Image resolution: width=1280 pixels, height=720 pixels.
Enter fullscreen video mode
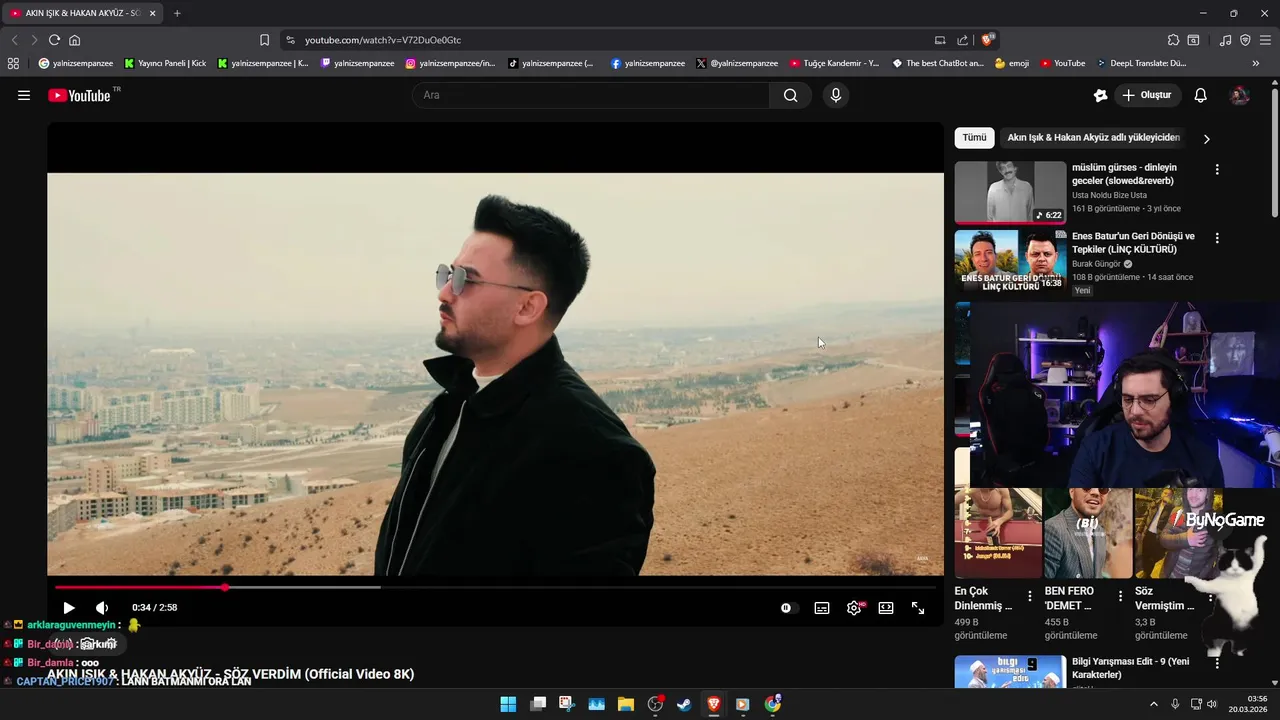pyautogui.click(x=918, y=608)
